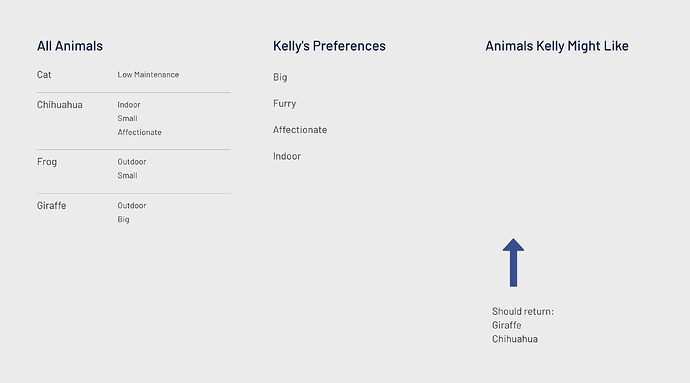Click the Low Maintenance trait of Cat
This screenshot has height=383, width=690.
pyautogui.click(x=148, y=75)
